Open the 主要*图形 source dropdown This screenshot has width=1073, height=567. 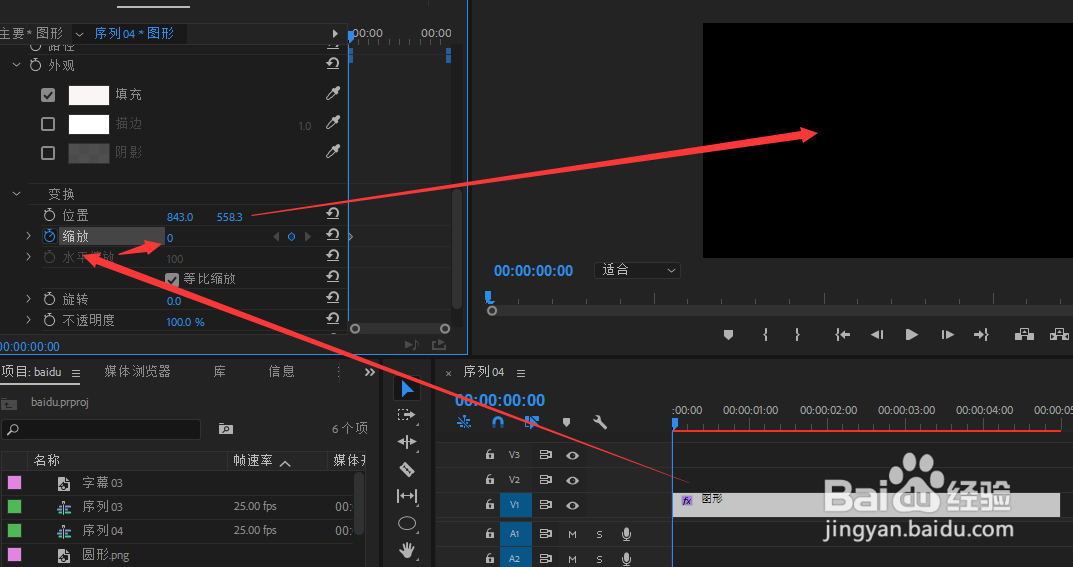(x=79, y=34)
